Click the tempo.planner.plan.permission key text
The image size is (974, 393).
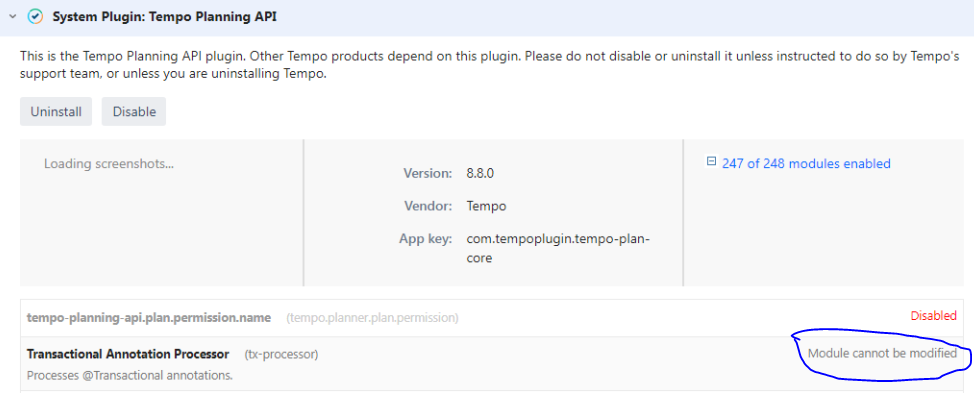pyautogui.click(x=372, y=318)
